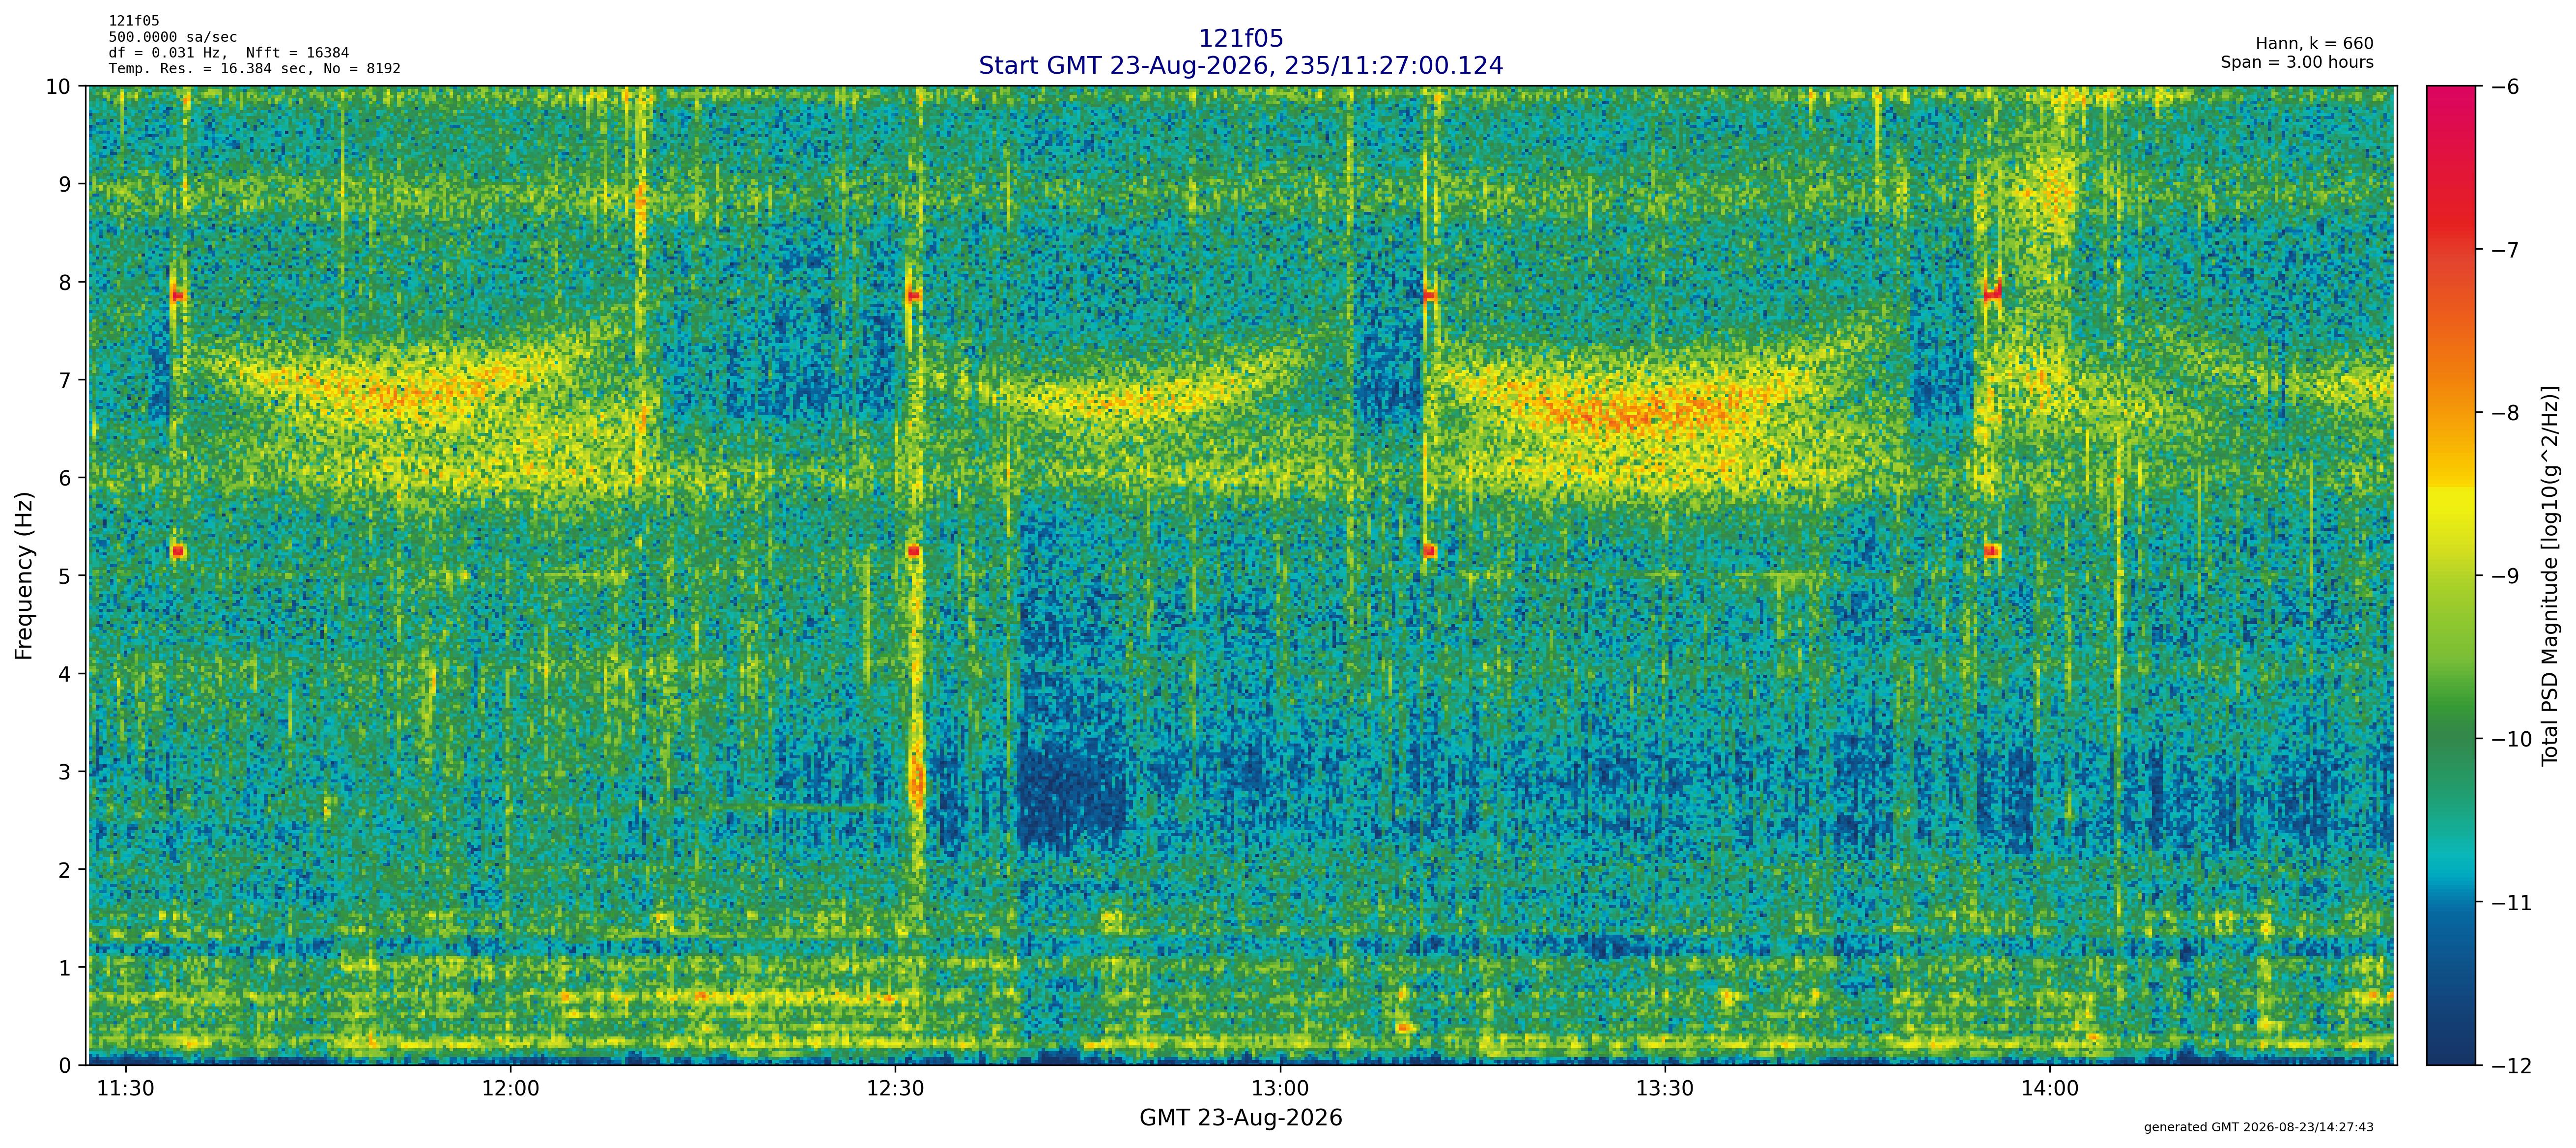Viewport: 2576px width, 1148px height.
Task: Click the frequency axis tick label "6"
Action: pos(65,478)
